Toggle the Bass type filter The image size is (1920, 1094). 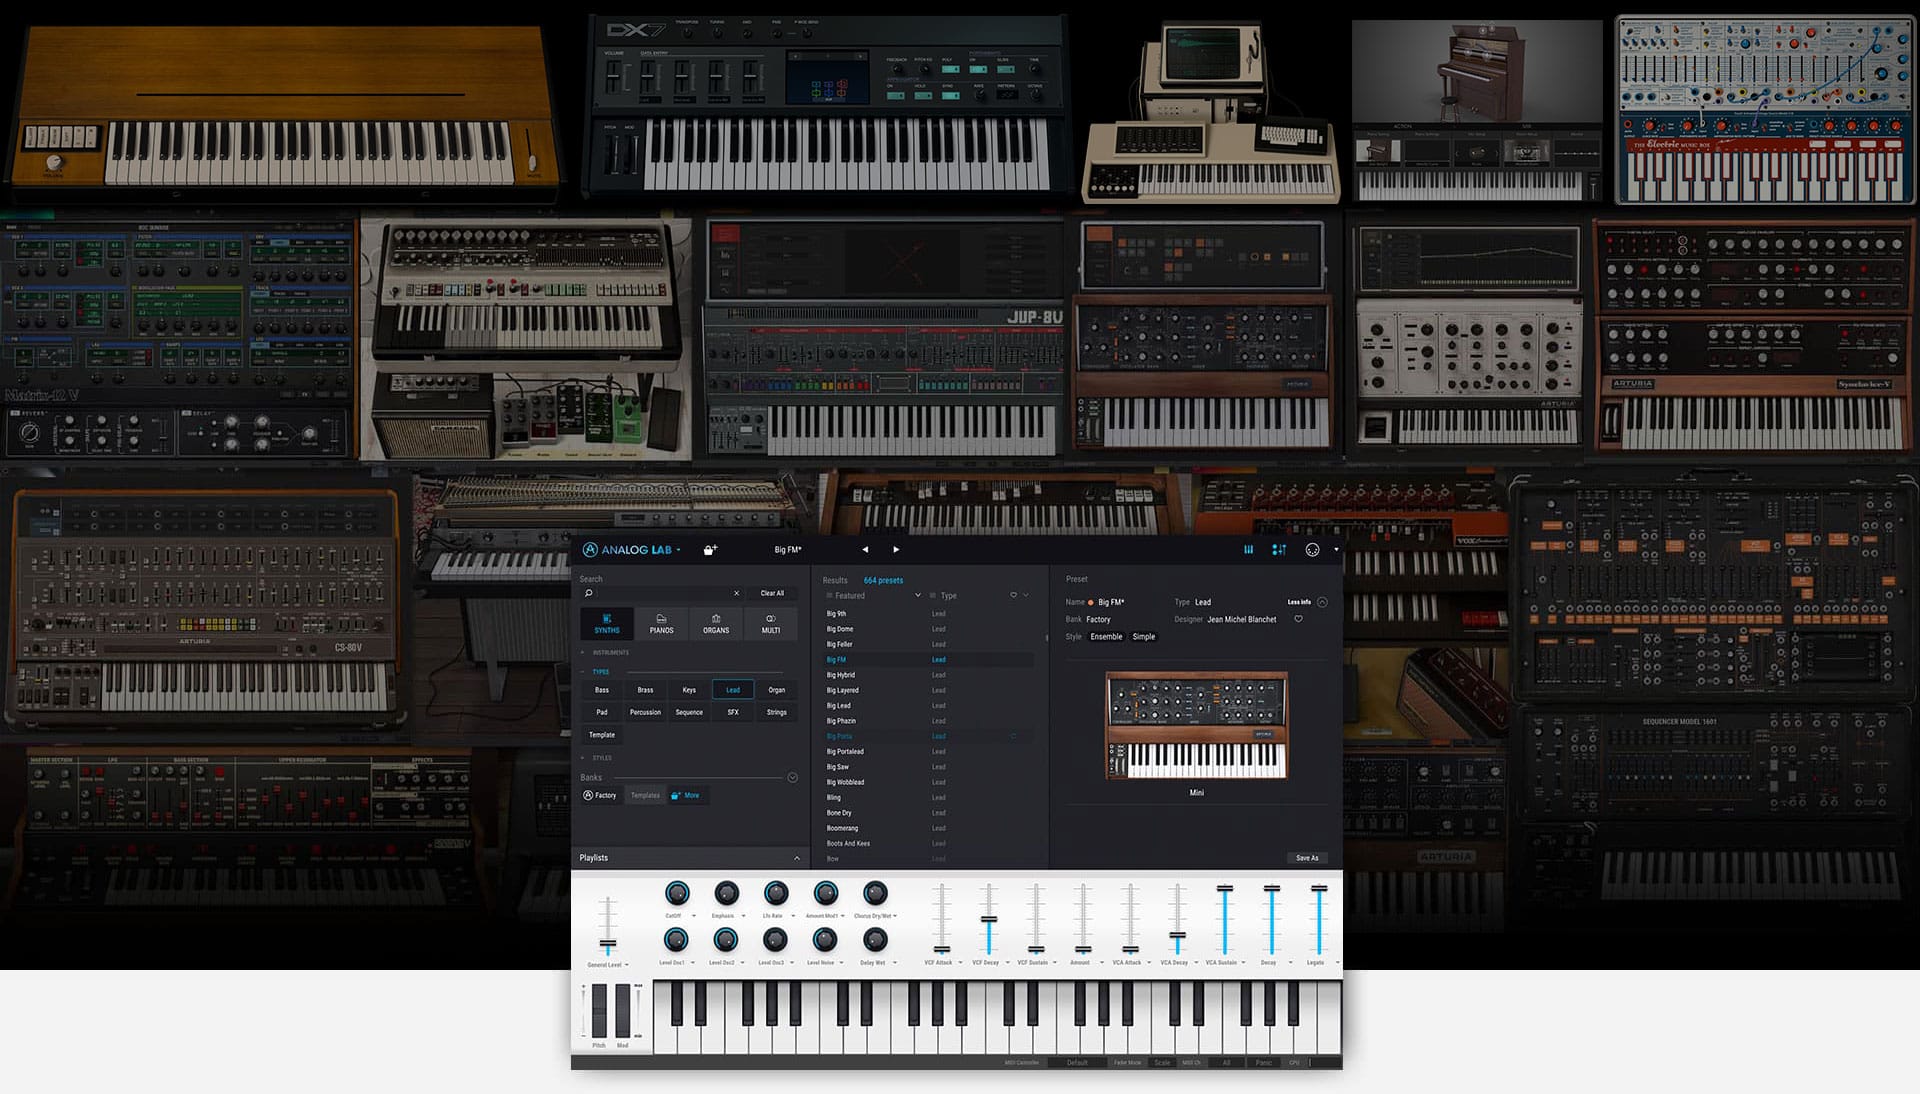click(x=602, y=690)
